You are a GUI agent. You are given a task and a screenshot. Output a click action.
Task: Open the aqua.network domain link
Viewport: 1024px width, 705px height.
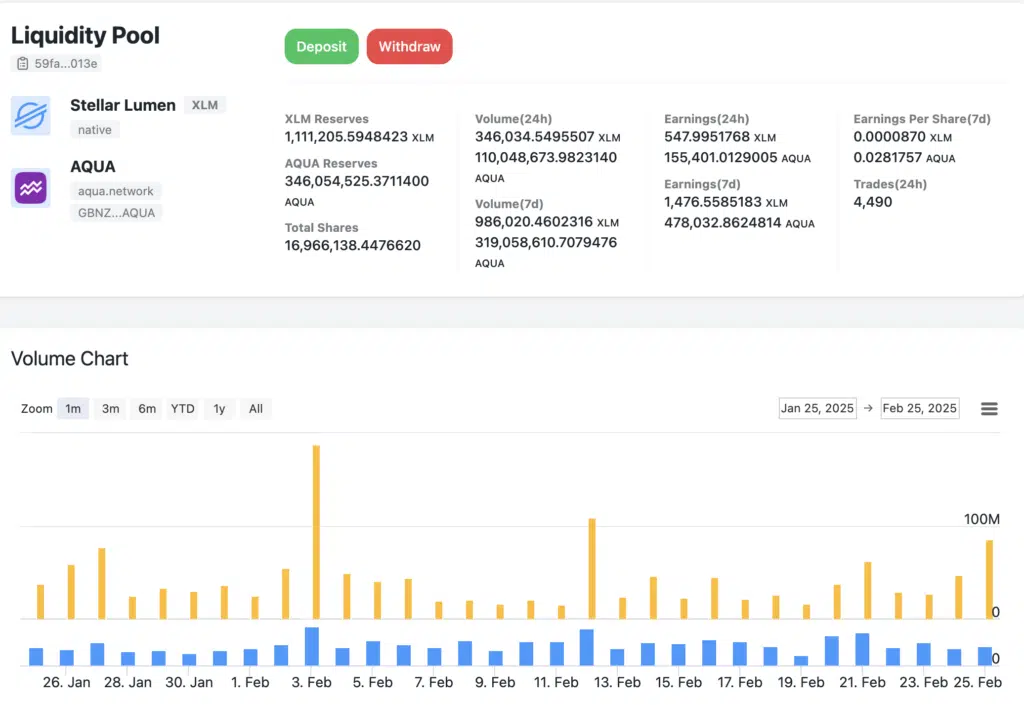tap(116, 191)
